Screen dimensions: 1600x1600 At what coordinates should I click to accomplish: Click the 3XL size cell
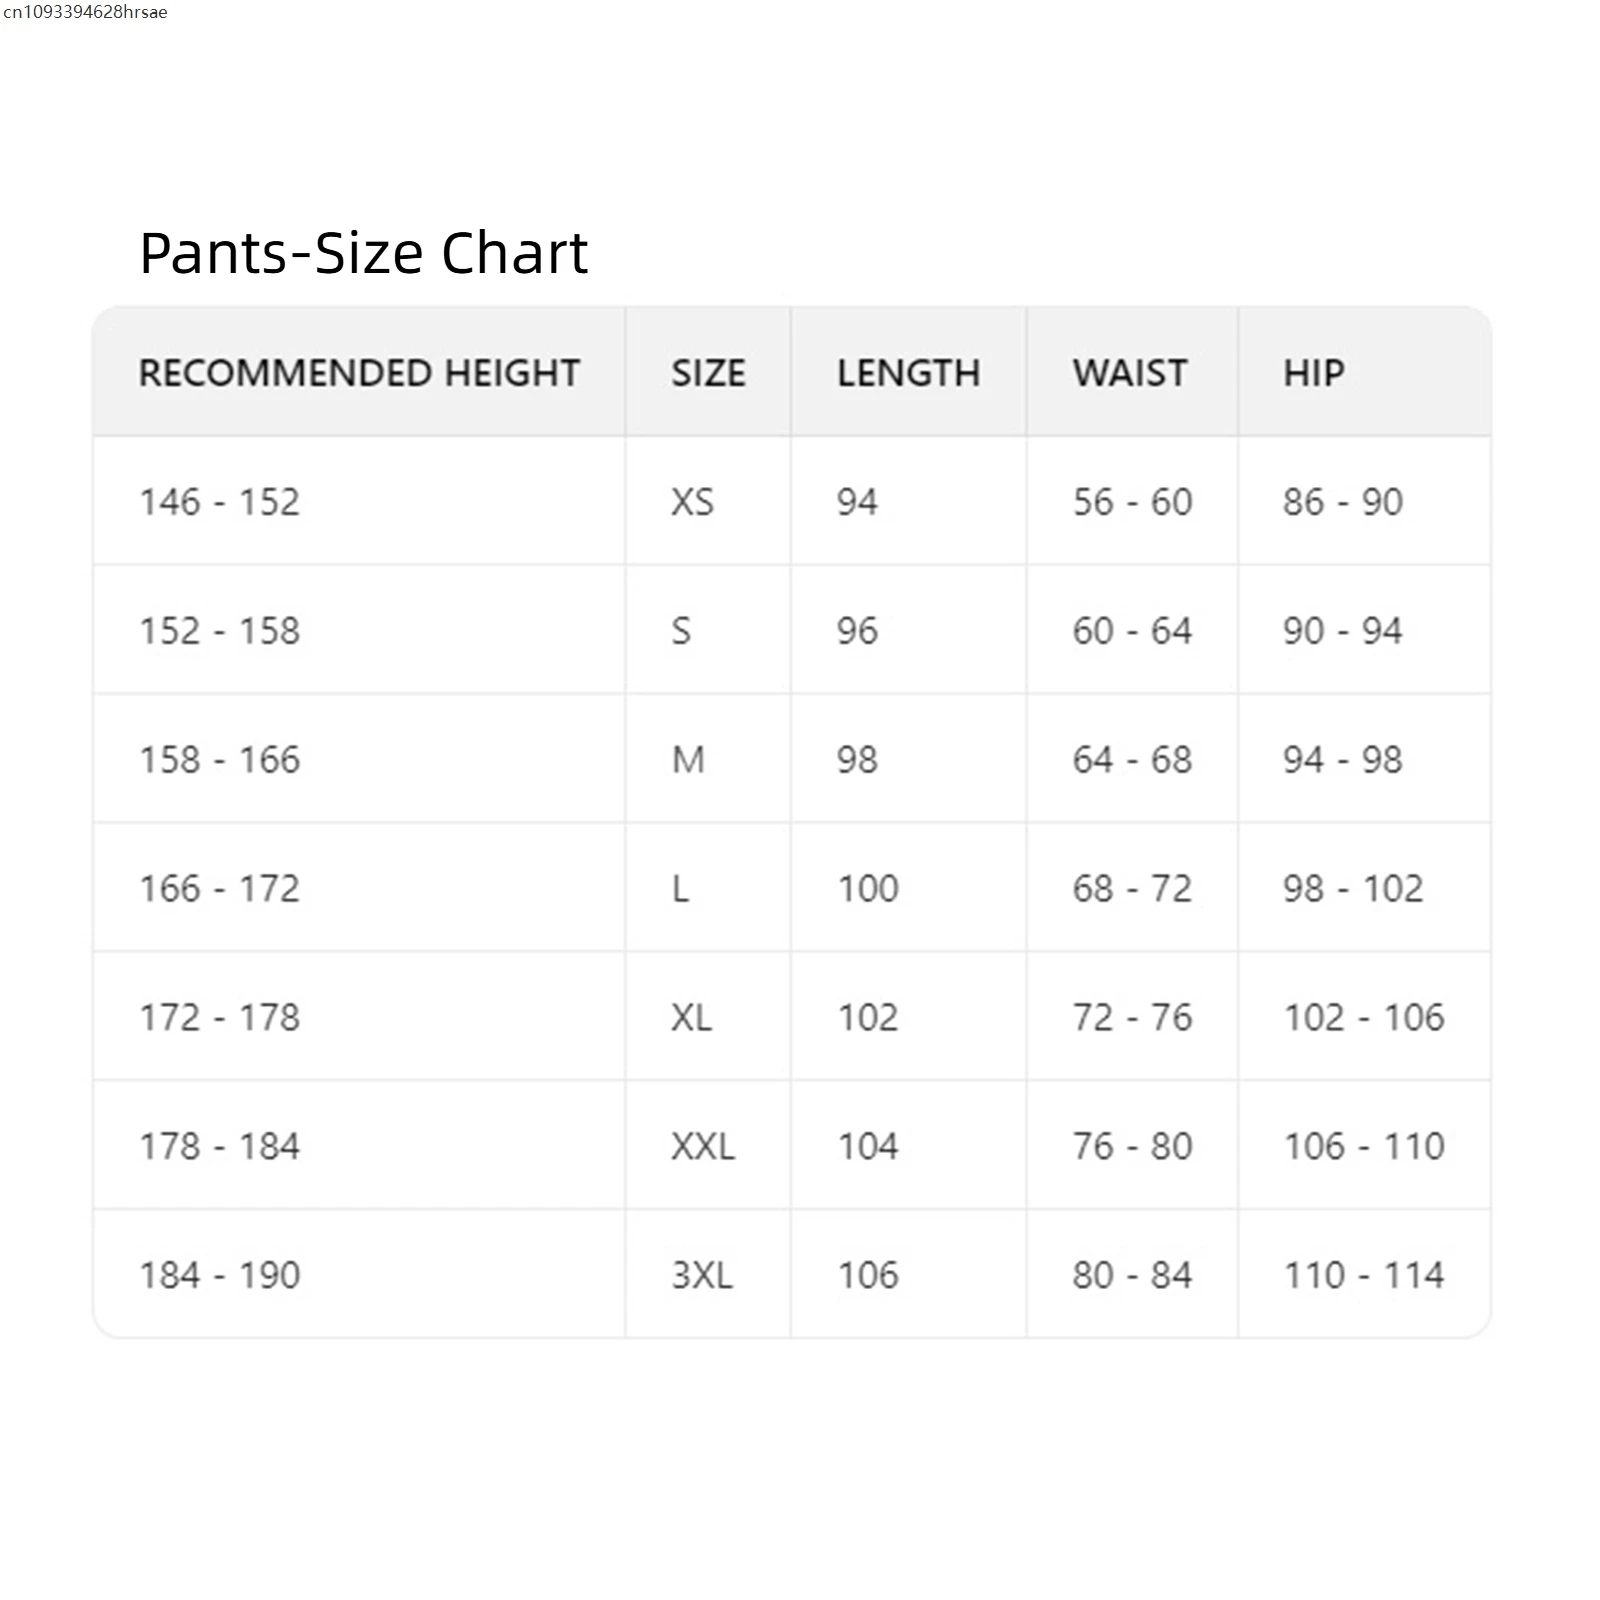point(702,1275)
